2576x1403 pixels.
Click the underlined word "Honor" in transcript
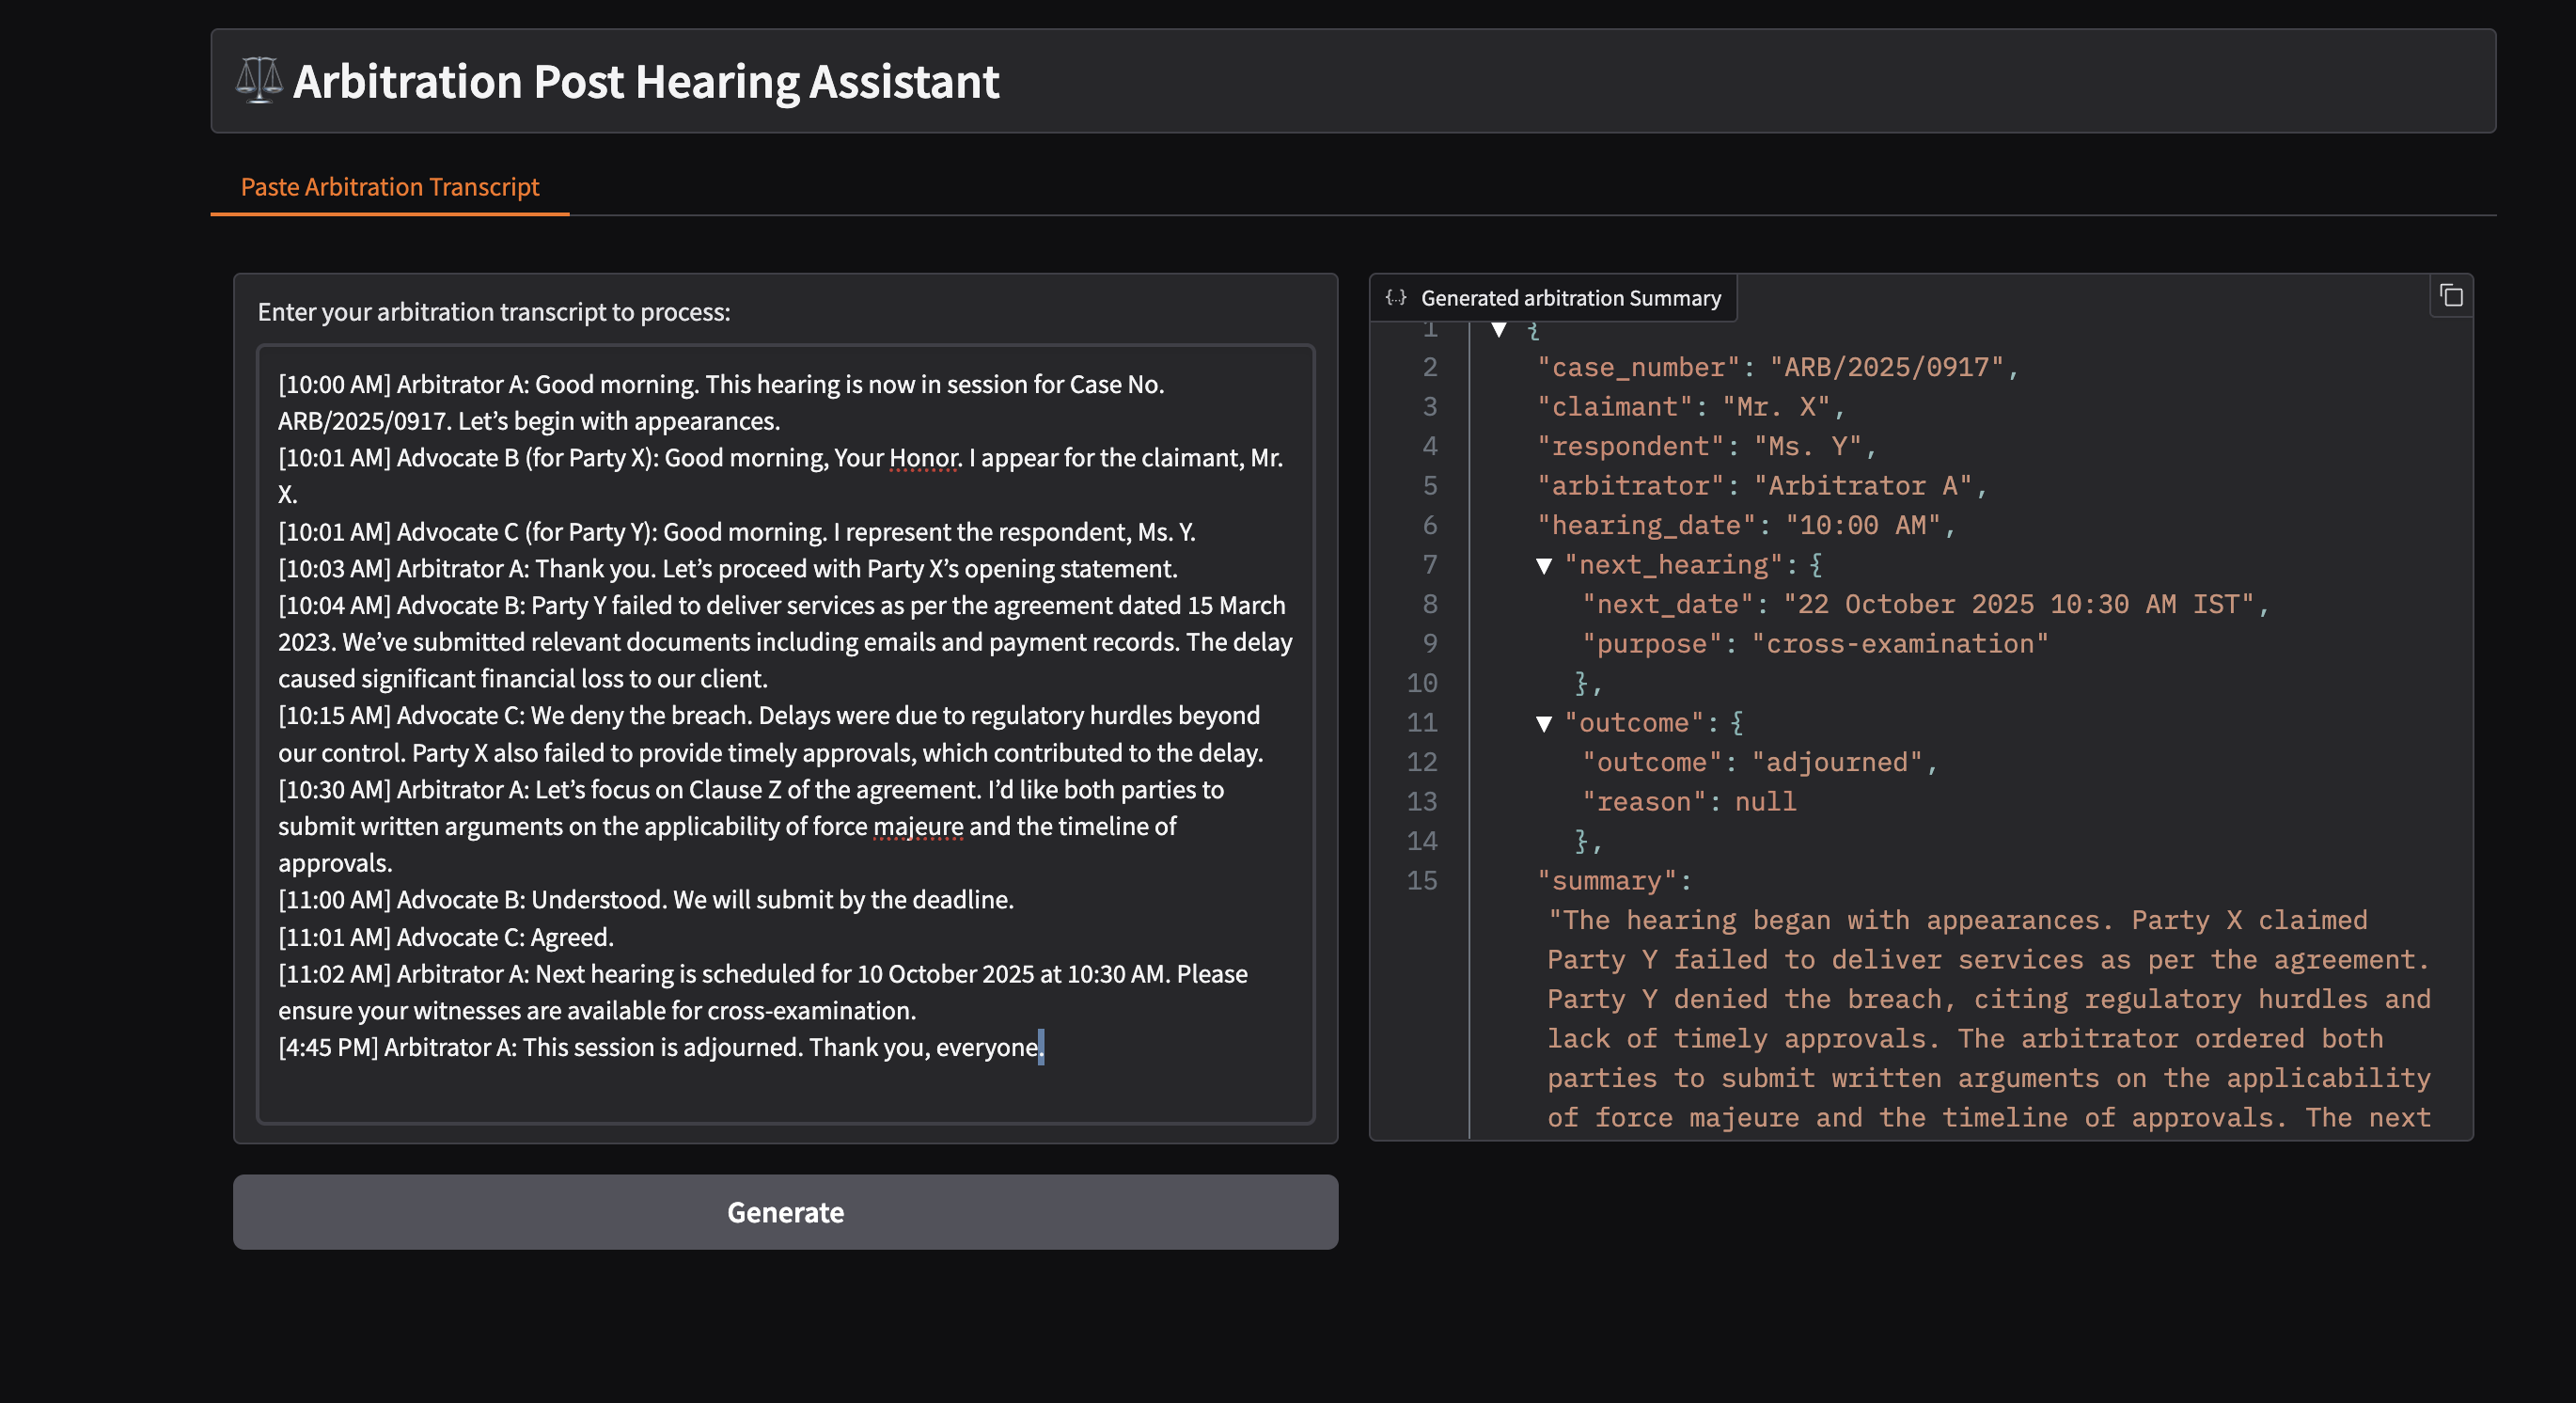[923, 458]
